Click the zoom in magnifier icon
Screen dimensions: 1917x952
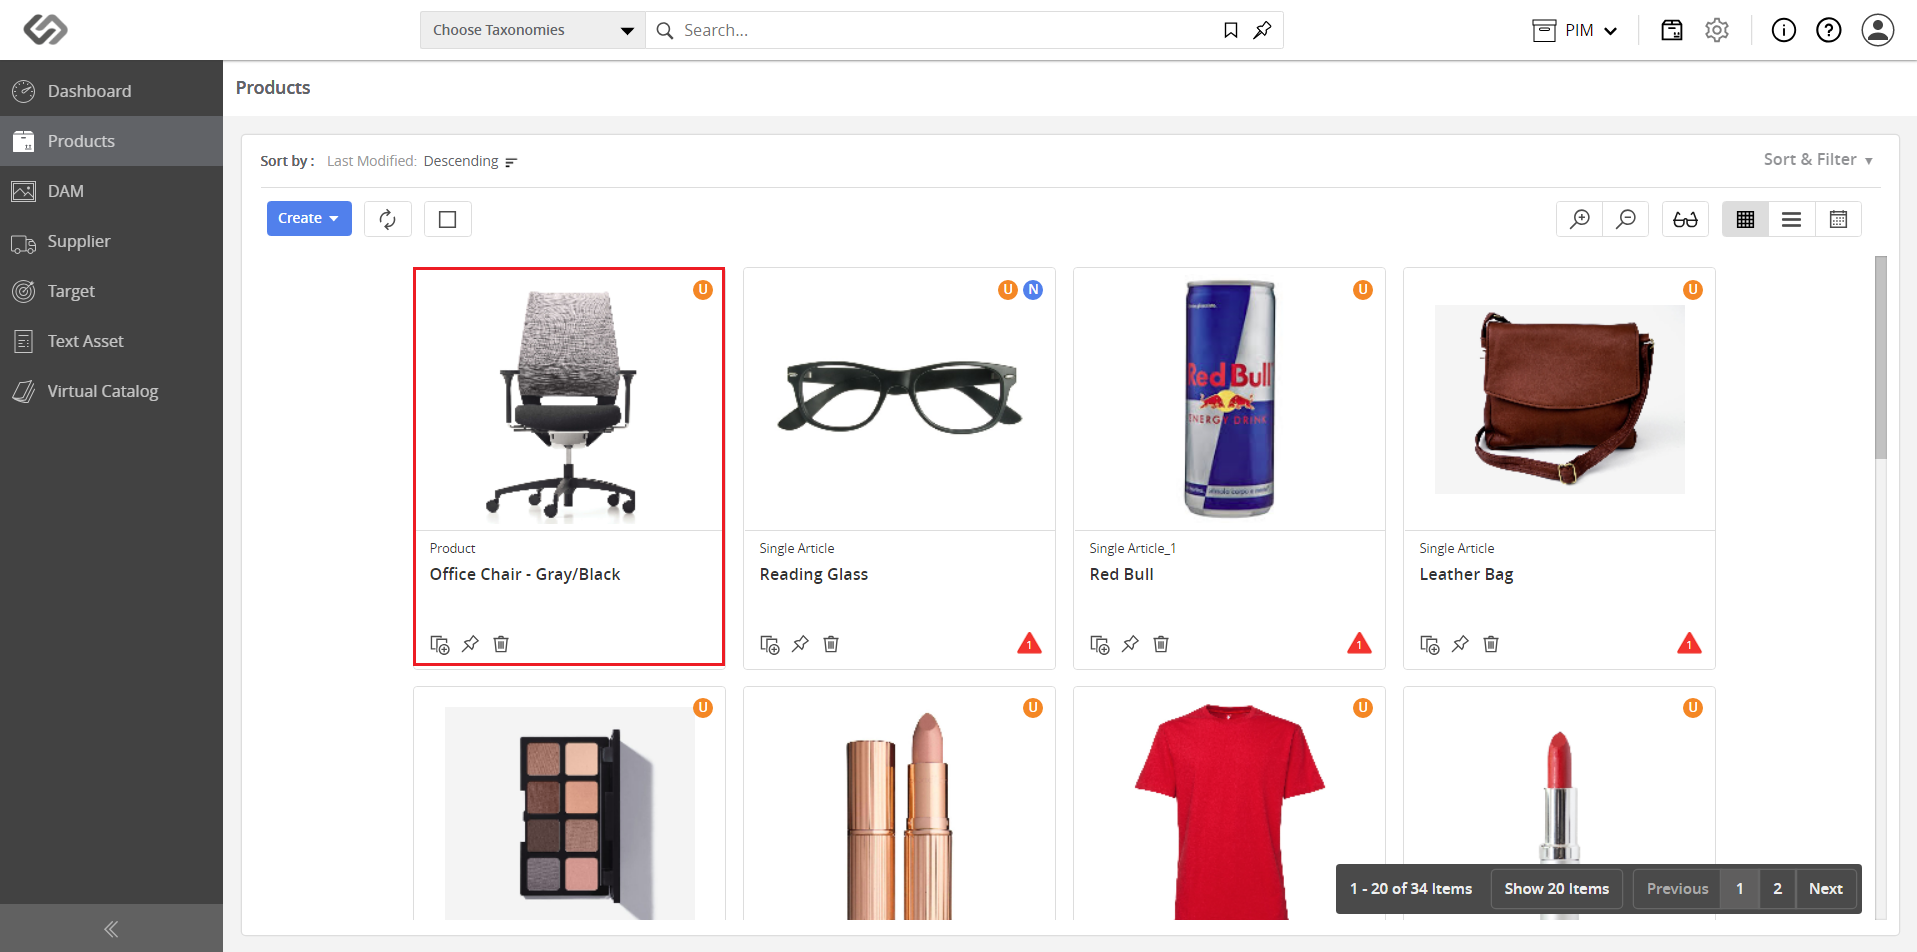click(1580, 219)
